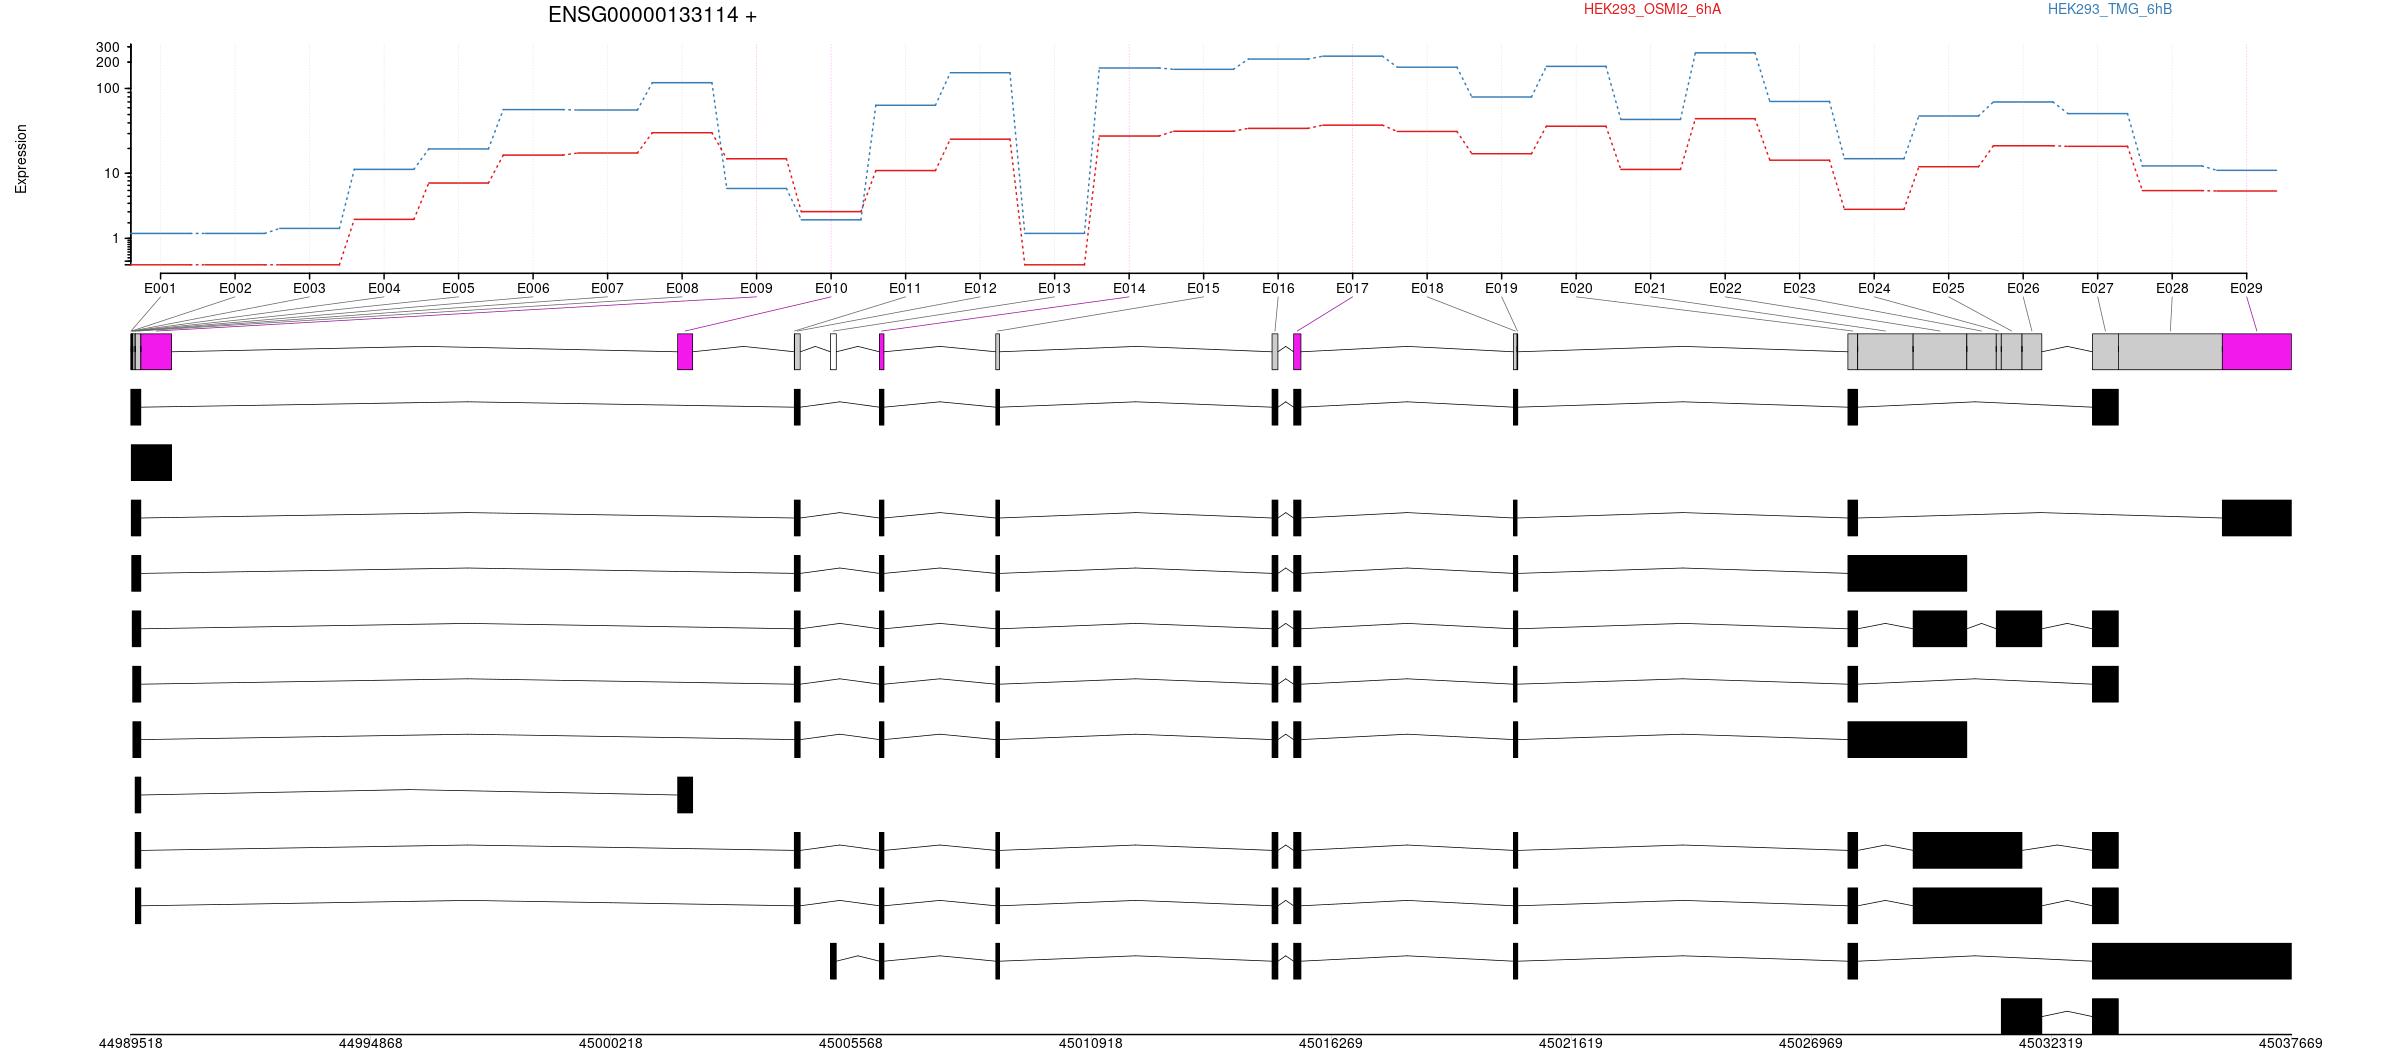Viewport: 2400px width, 1060px height.
Task: Select exon label E005
Action: tap(458, 288)
